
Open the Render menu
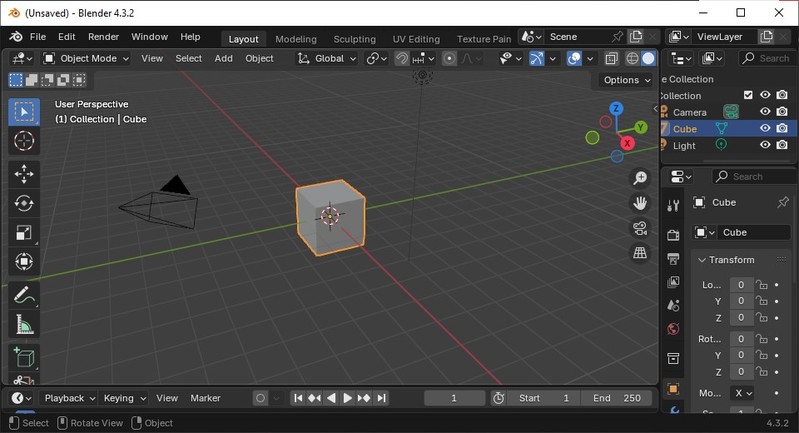(103, 37)
